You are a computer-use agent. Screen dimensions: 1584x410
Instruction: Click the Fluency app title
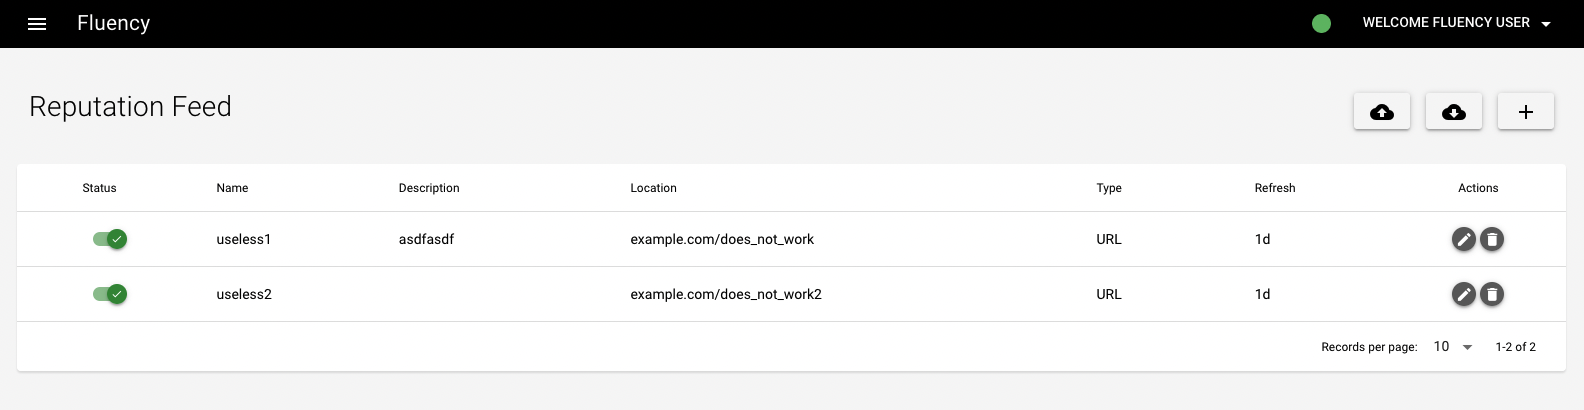pyautogui.click(x=113, y=23)
